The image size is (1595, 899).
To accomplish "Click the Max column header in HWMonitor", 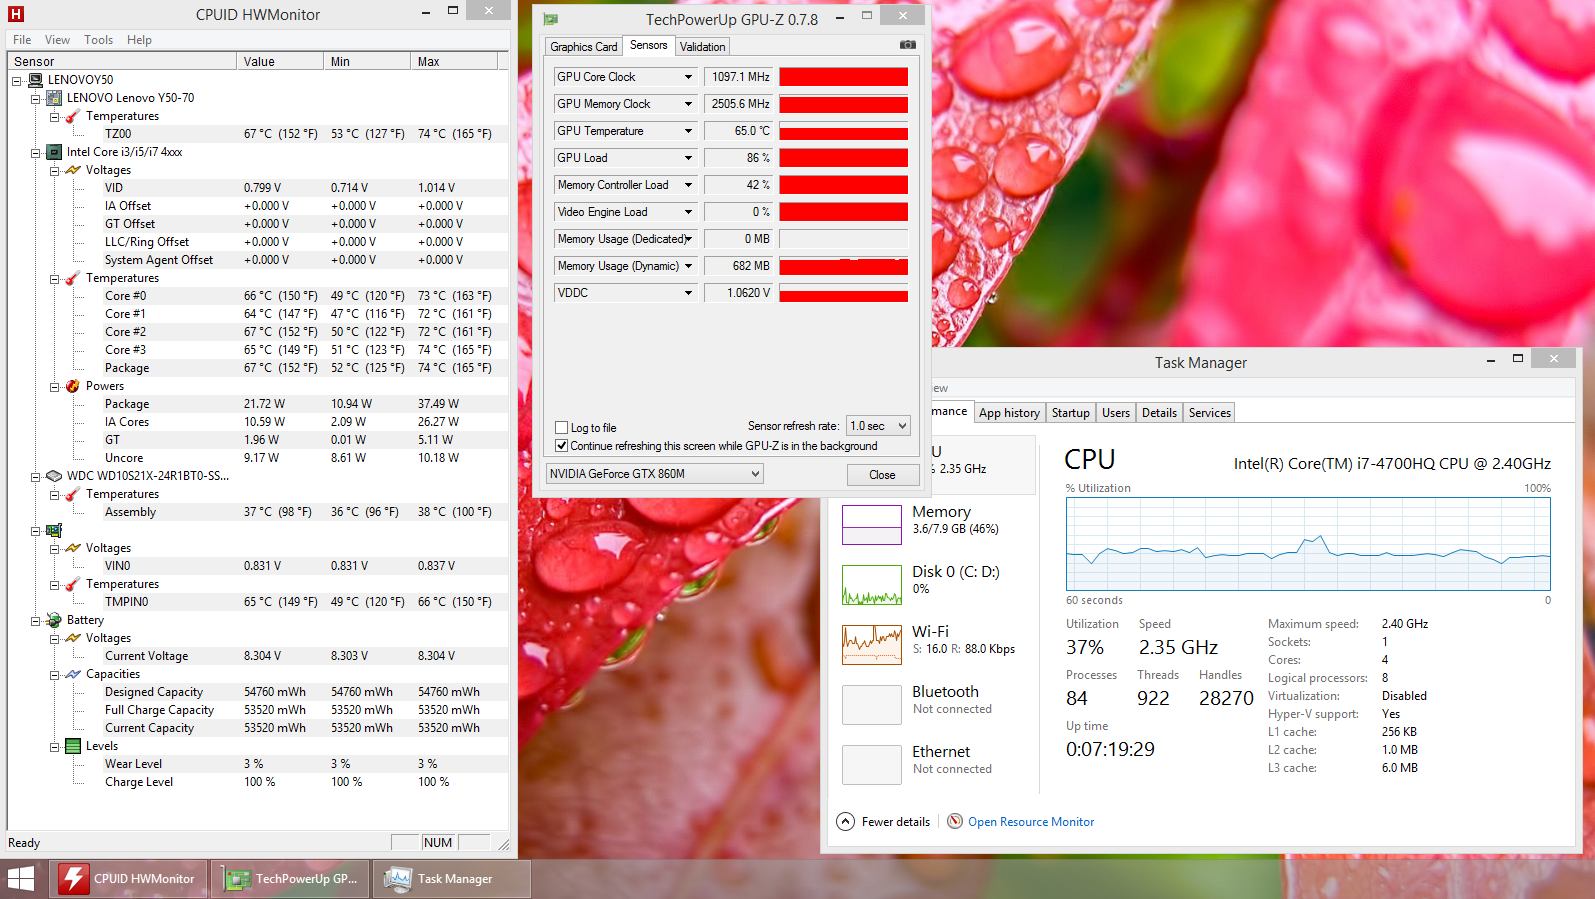I will pyautogui.click(x=454, y=62).
